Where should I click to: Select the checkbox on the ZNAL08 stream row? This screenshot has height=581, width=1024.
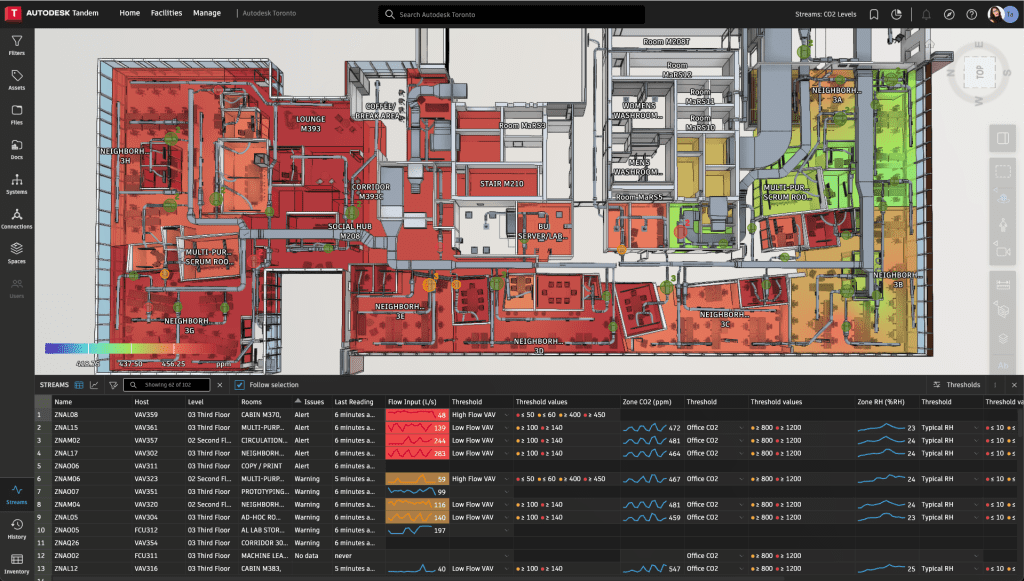[x=42, y=412]
